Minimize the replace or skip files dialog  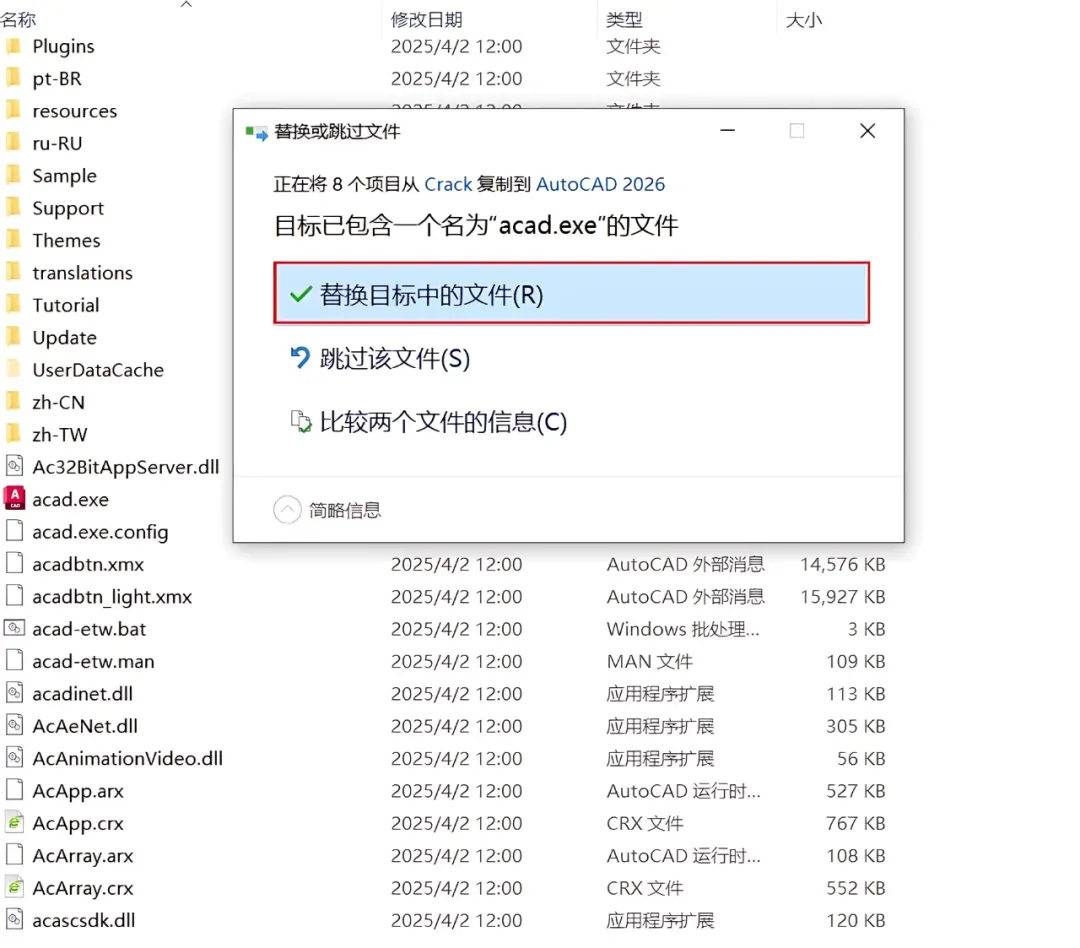pos(727,131)
